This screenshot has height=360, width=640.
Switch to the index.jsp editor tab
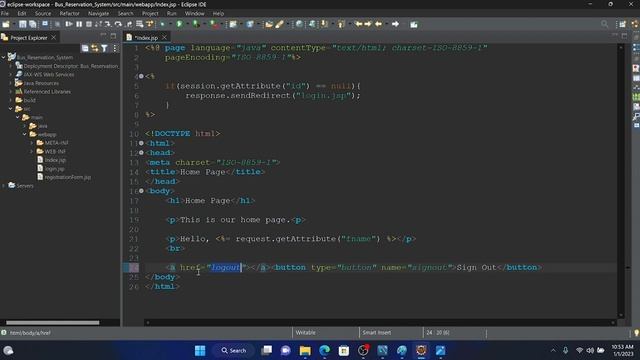tap(146, 38)
